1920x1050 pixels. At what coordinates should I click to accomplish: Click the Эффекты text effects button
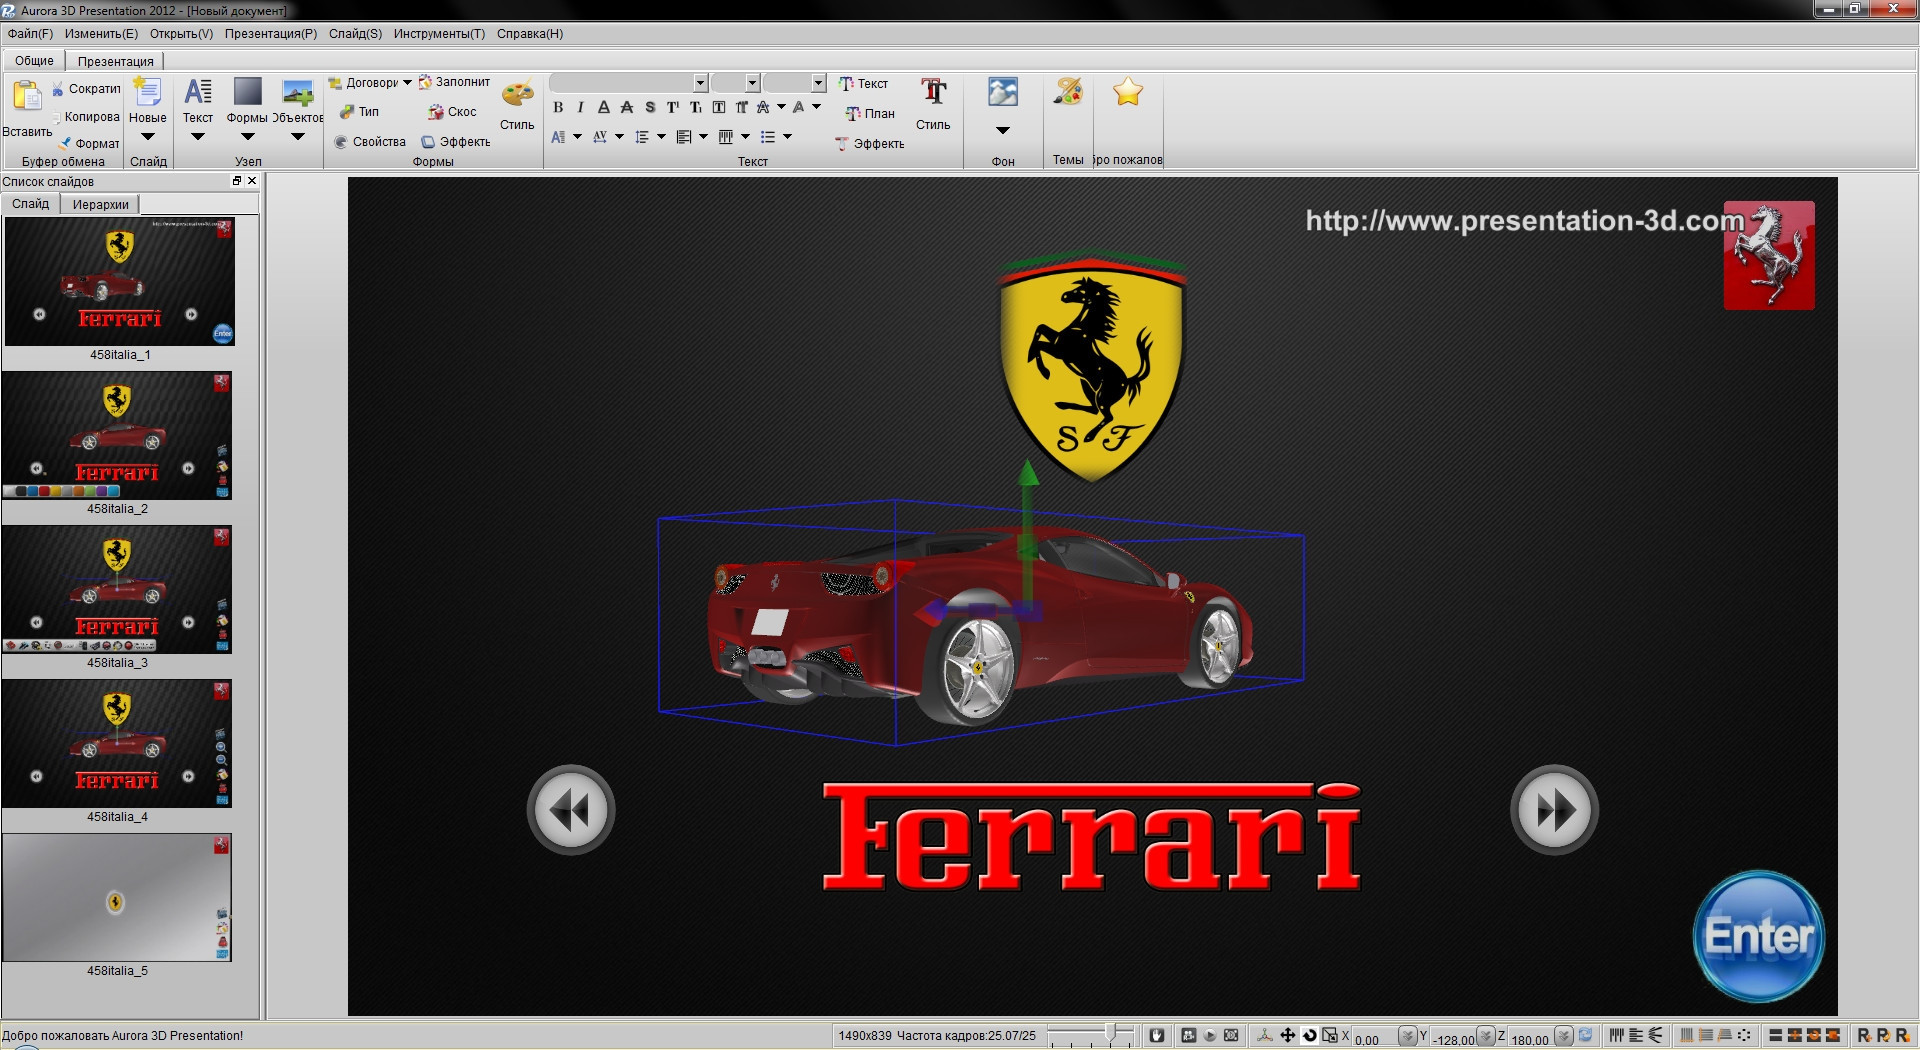870,144
